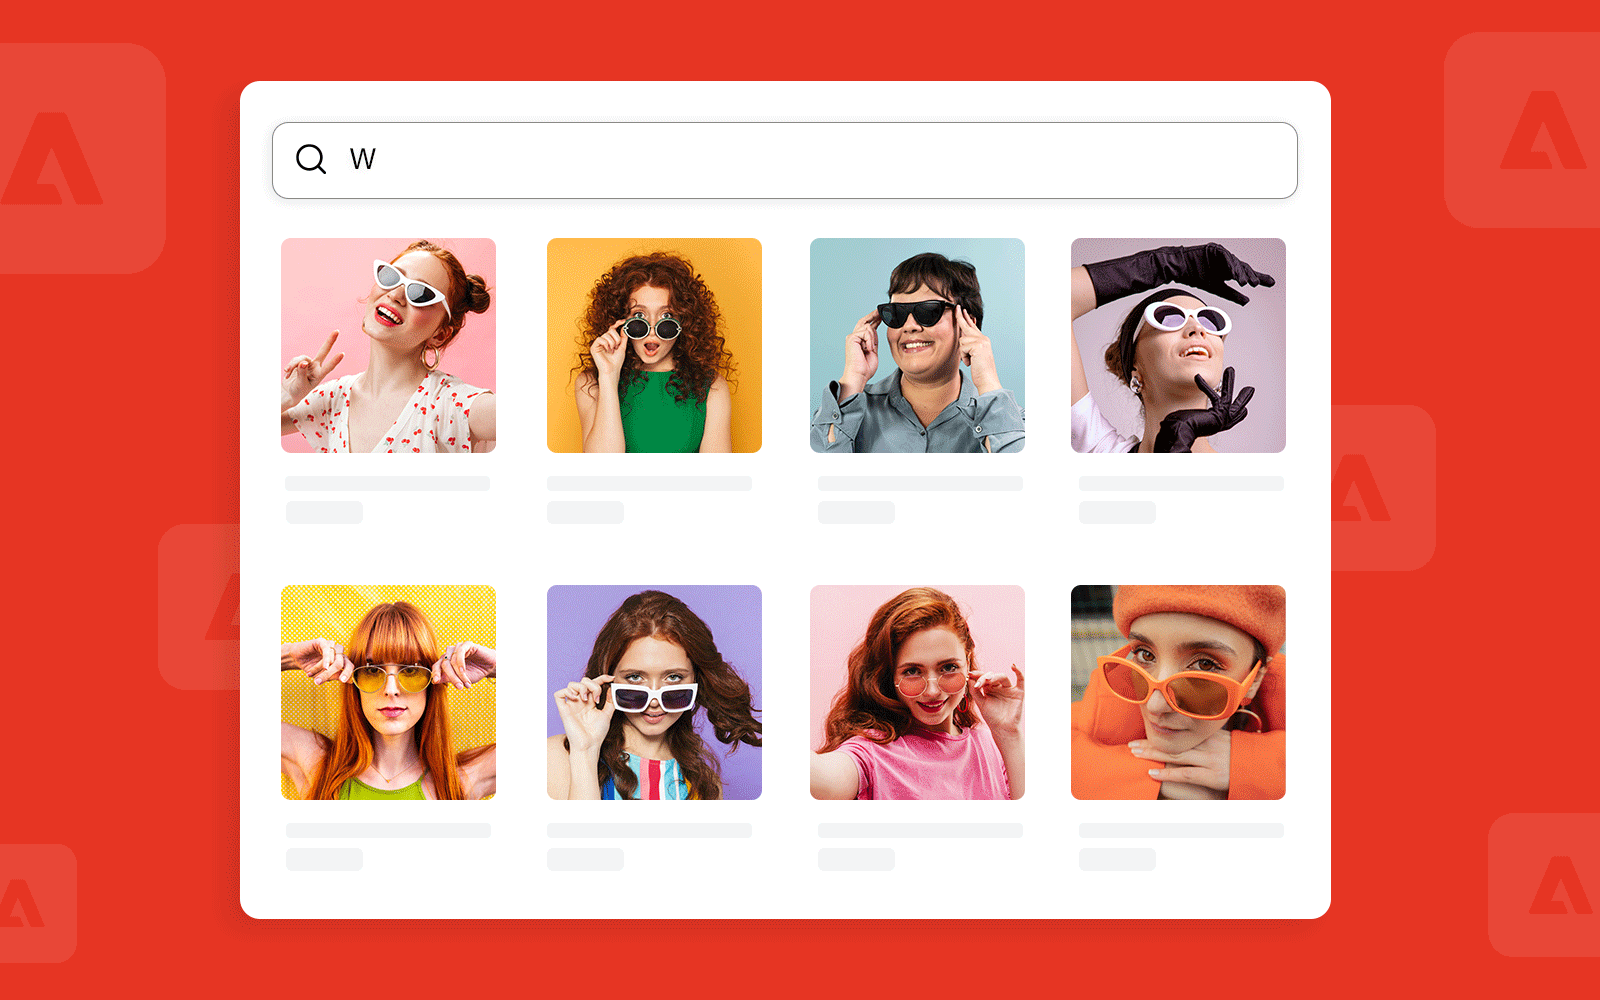Image resolution: width=1600 pixels, height=1000 pixels.
Task: Select curly-haired woman in green top image
Action: (654, 345)
